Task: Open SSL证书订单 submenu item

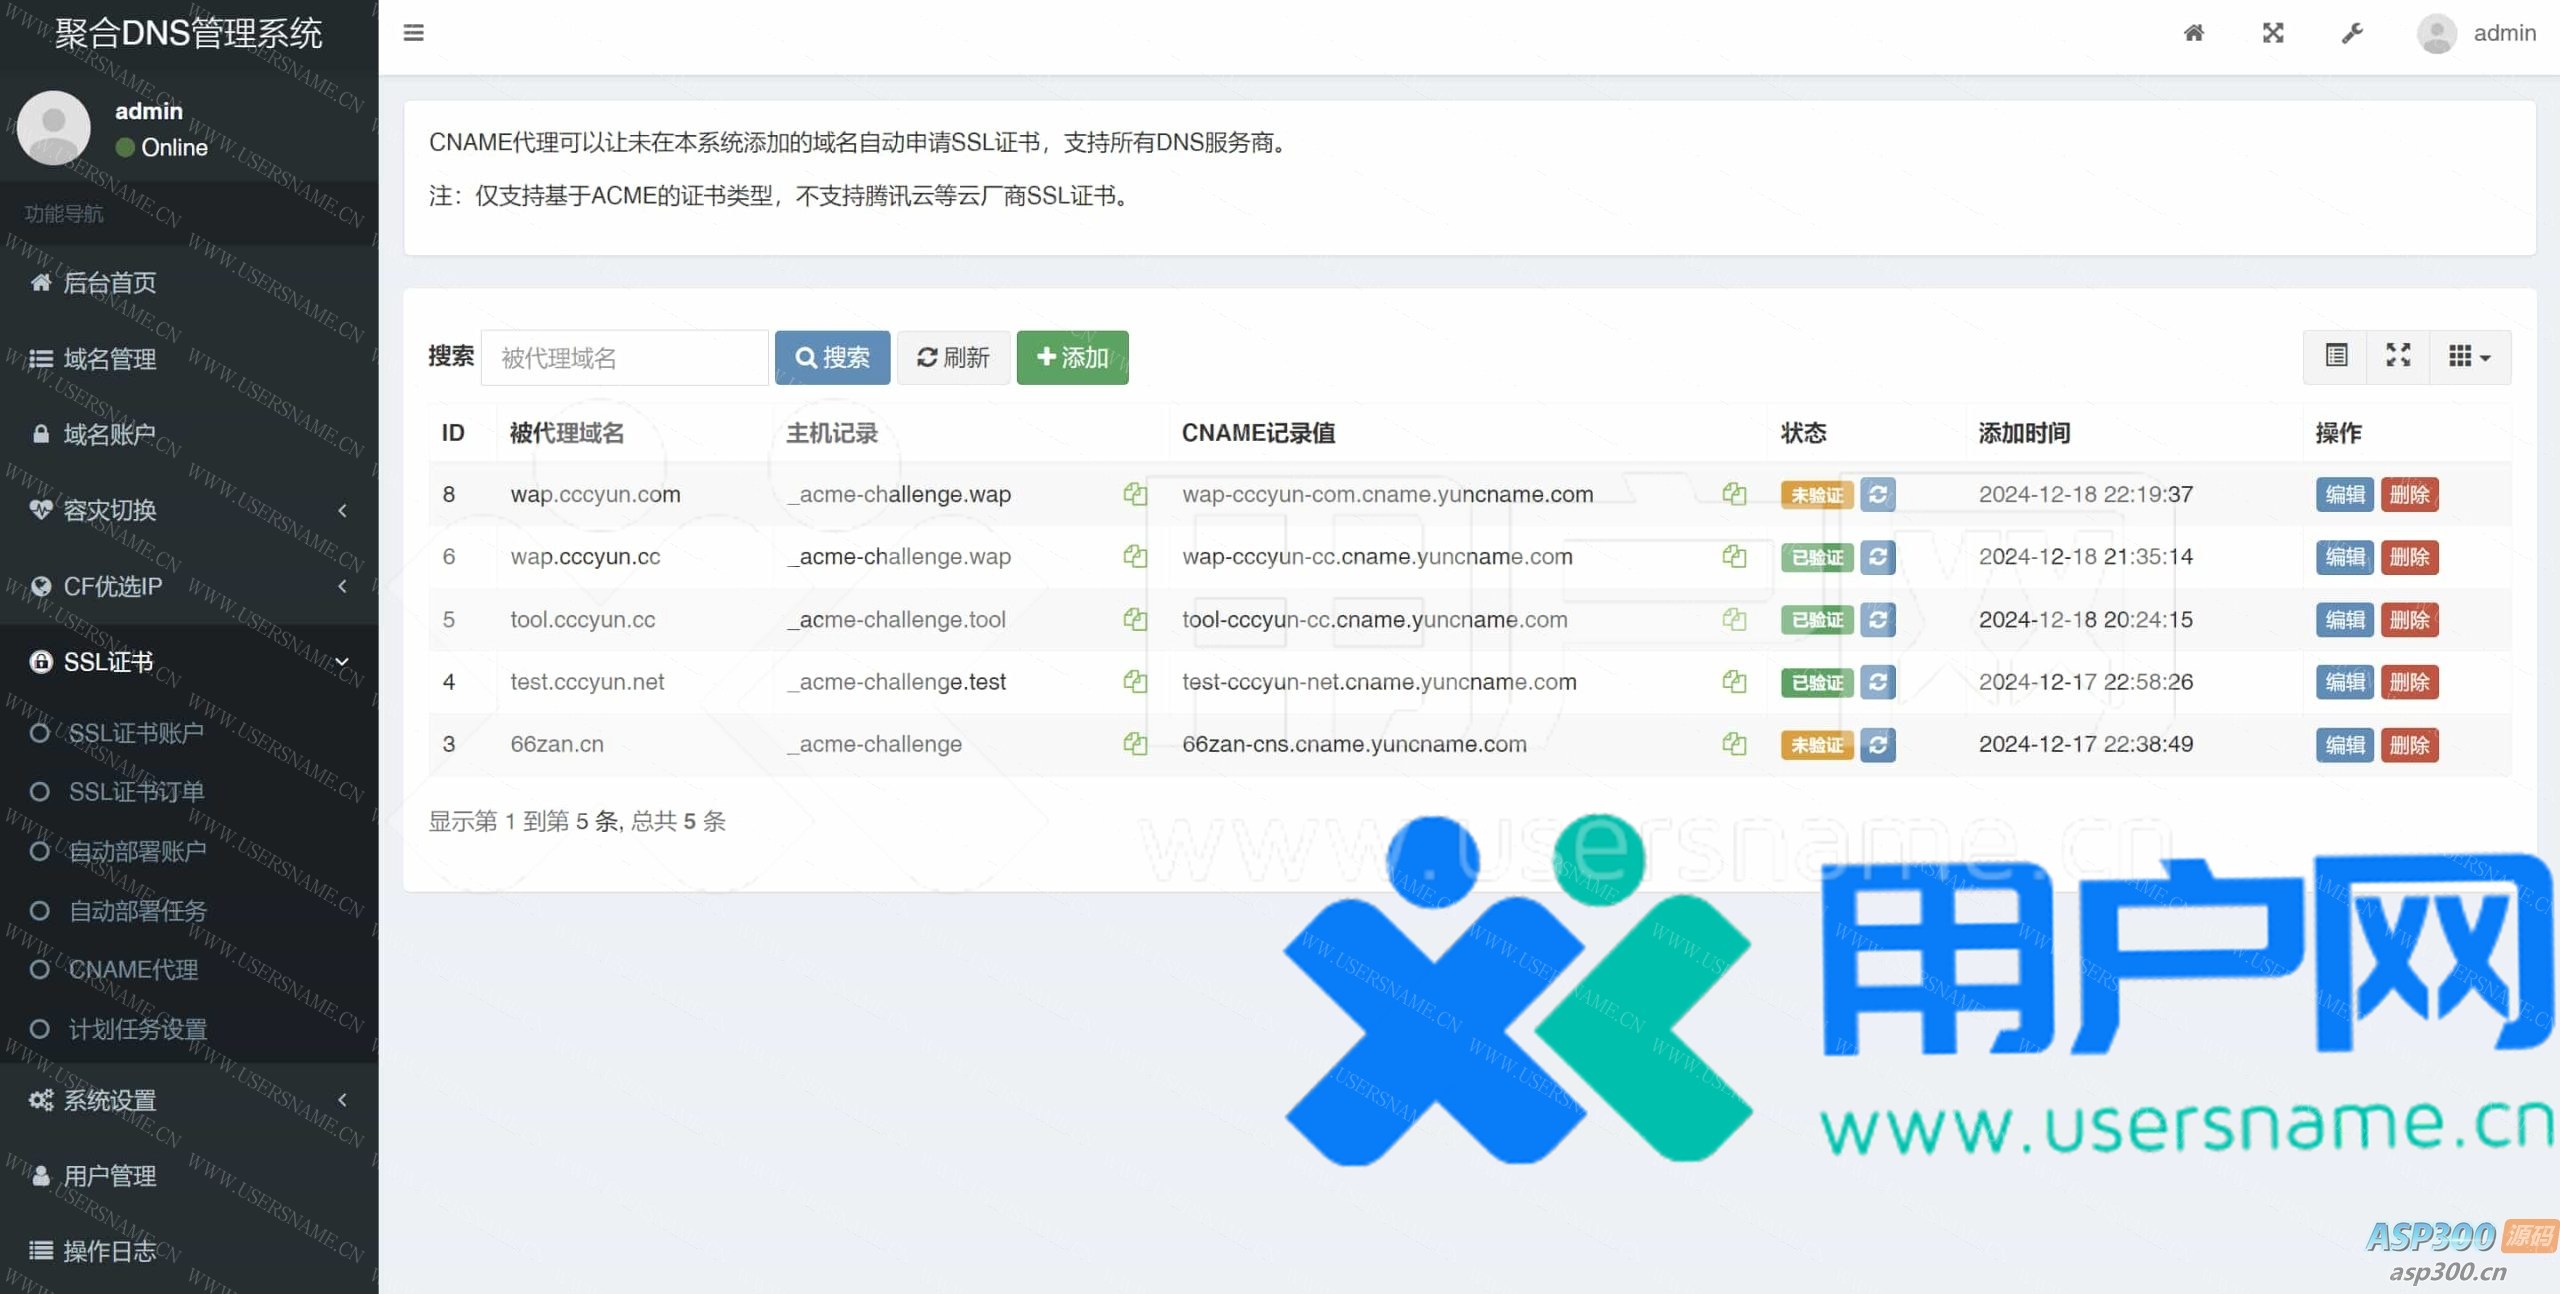Action: pos(136,792)
